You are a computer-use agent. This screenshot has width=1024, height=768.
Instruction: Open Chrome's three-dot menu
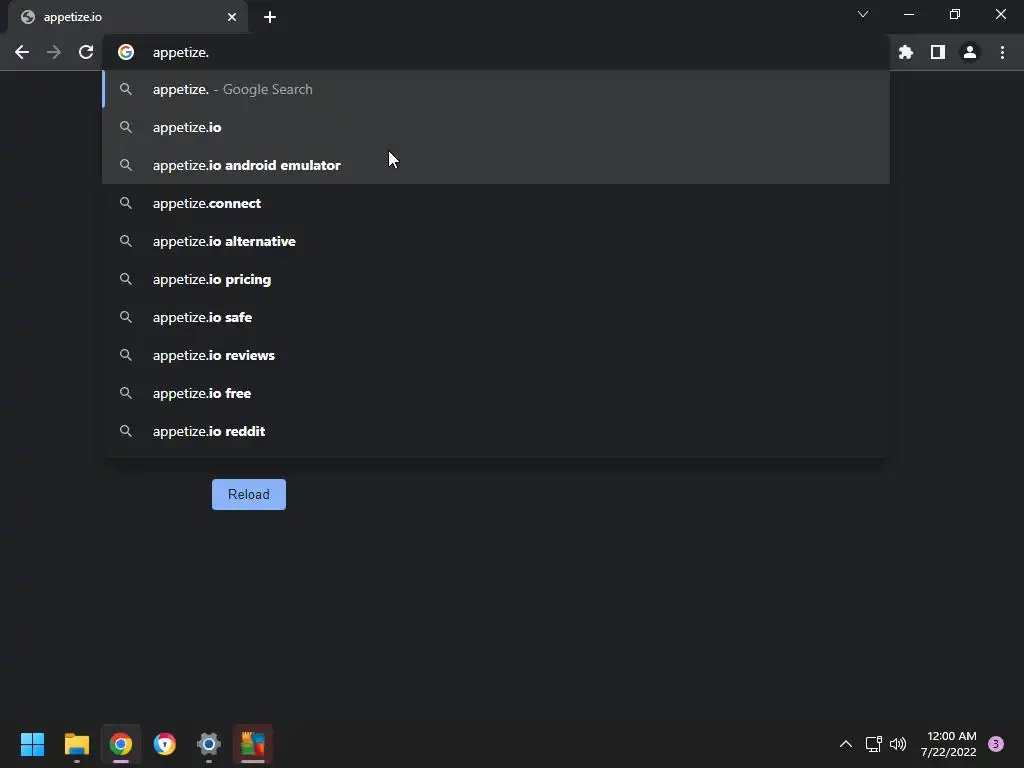click(1002, 52)
